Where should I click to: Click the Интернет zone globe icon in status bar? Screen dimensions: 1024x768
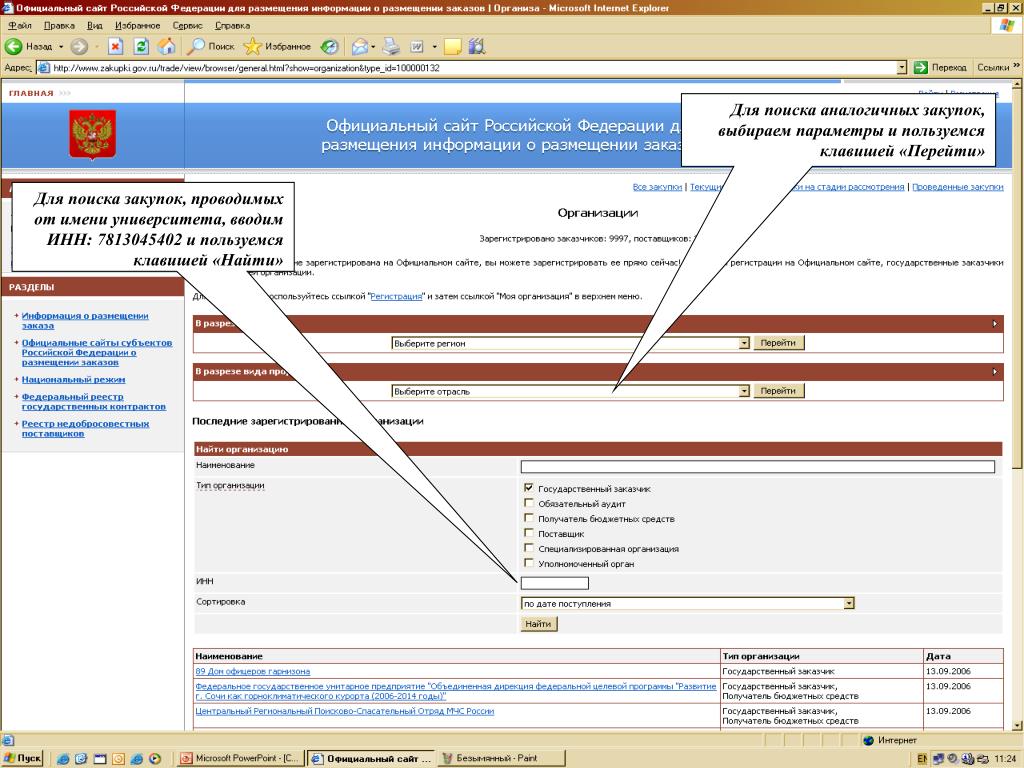(869, 740)
